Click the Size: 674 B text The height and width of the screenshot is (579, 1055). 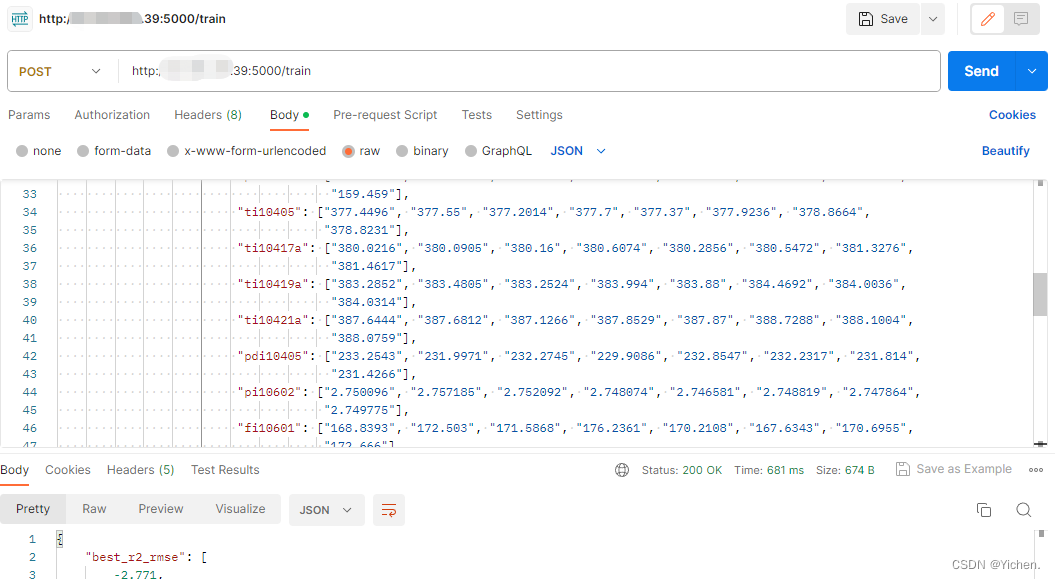(x=845, y=470)
